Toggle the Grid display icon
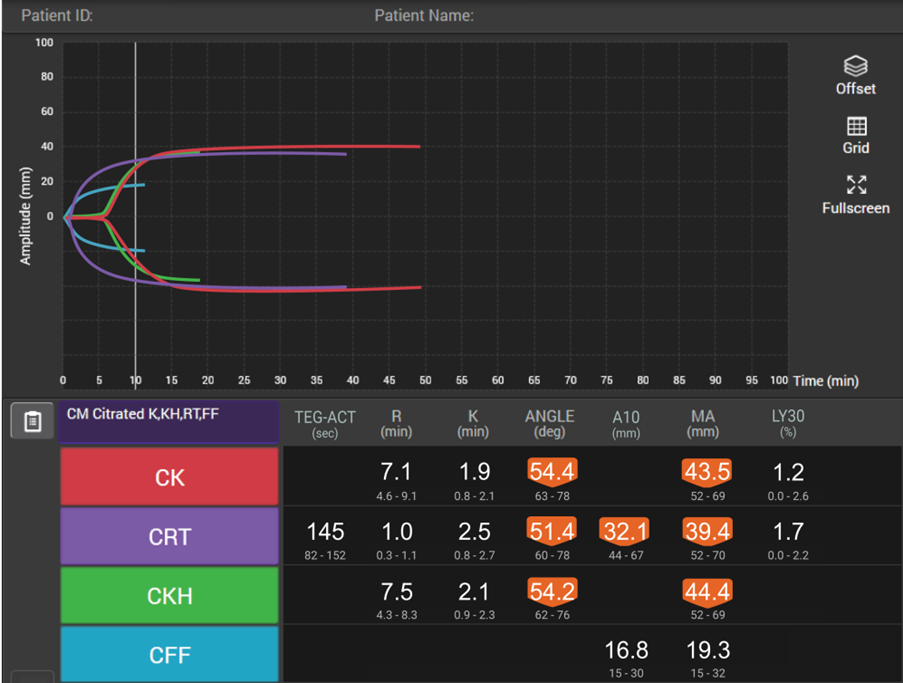Viewport: 903px width, 683px height. 855,127
